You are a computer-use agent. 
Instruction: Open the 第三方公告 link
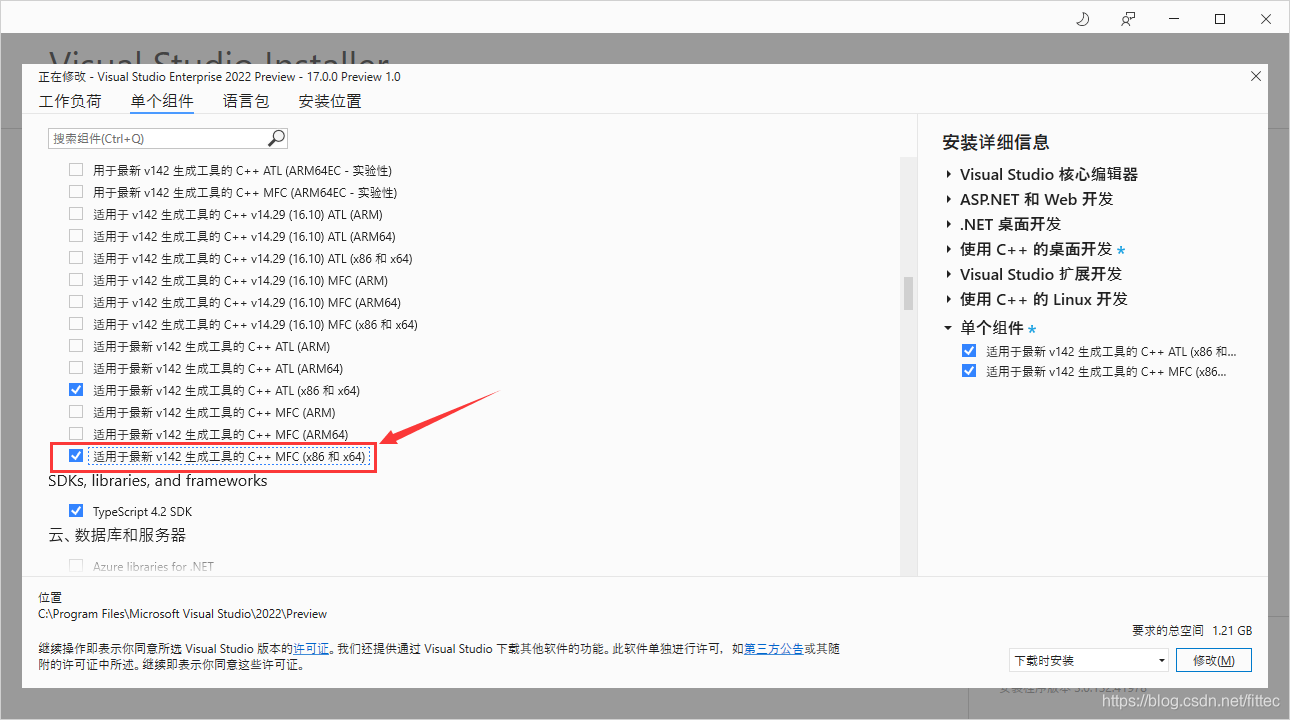tap(773, 649)
